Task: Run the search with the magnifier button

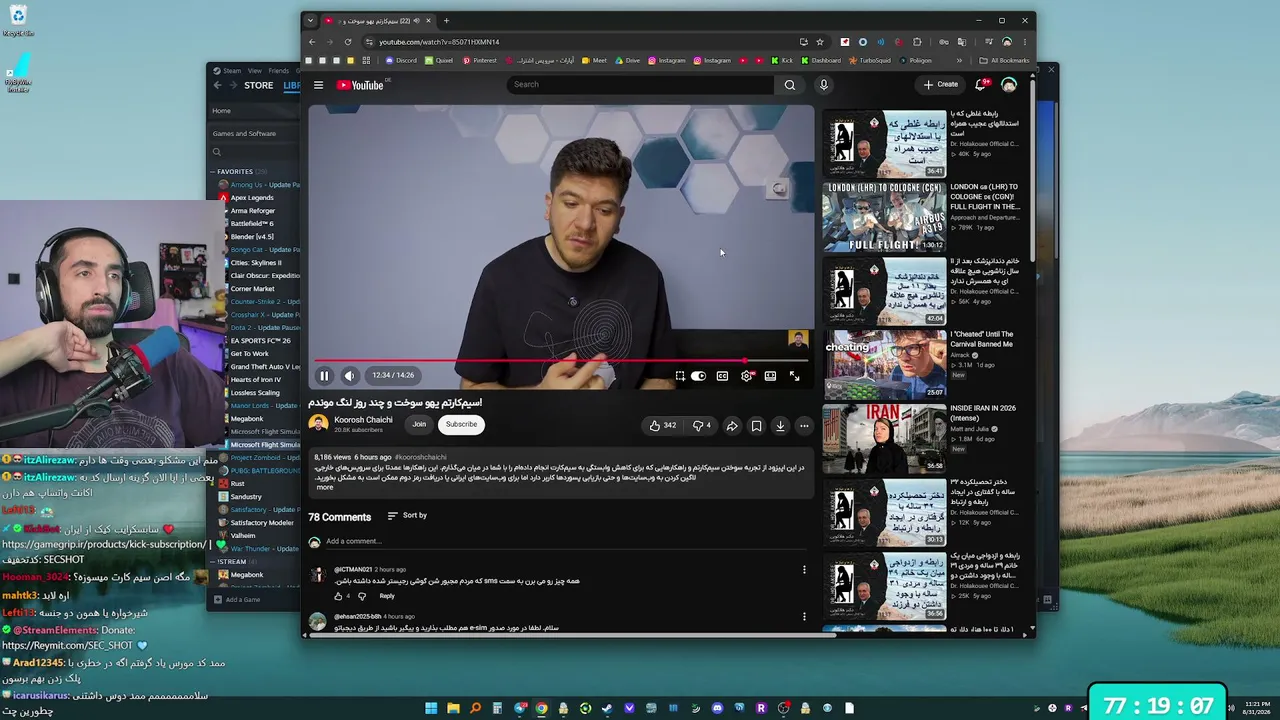Action: coord(790,85)
